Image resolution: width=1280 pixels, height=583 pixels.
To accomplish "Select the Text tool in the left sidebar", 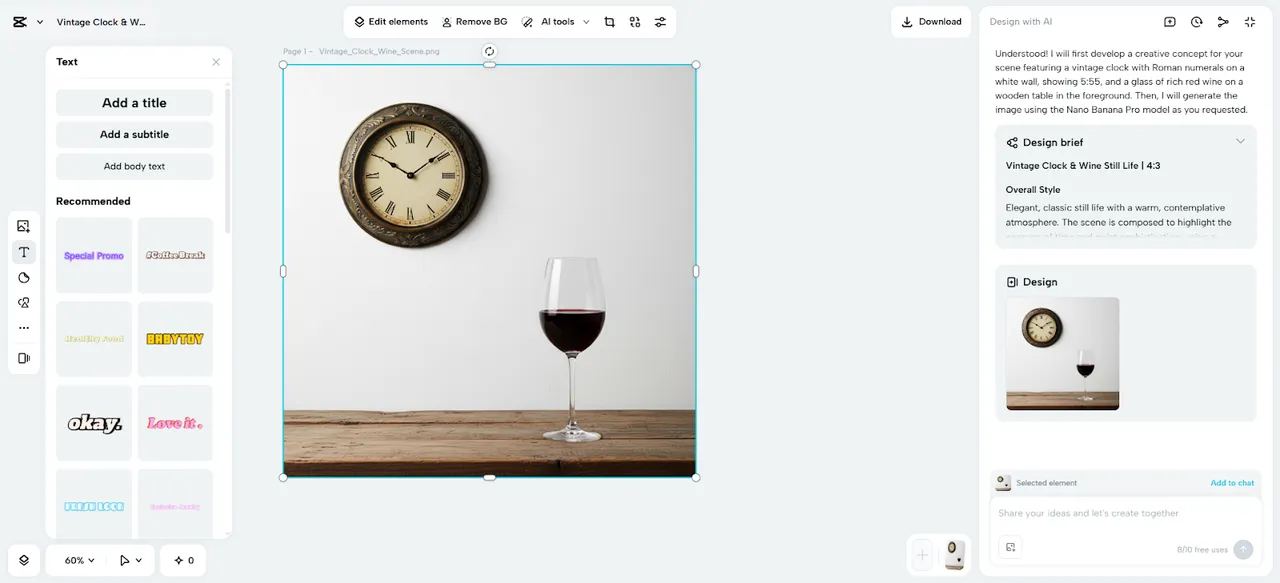I will (24, 252).
